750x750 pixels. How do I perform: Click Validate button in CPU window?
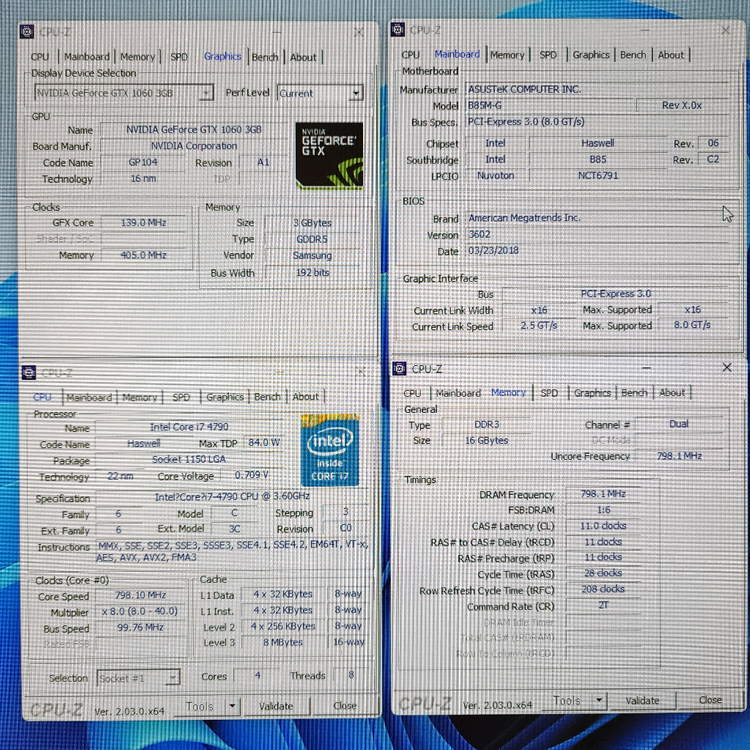pyautogui.click(x=276, y=706)
